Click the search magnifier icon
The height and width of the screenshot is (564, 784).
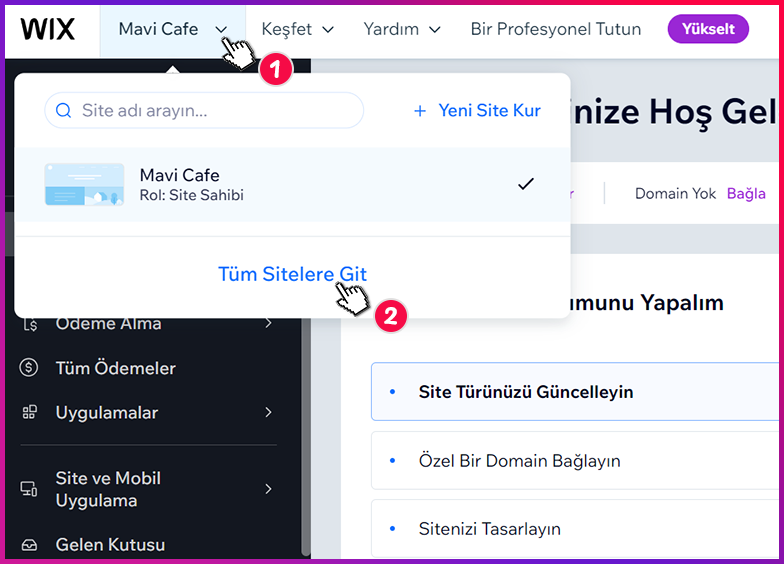click(x=64, y=110)
